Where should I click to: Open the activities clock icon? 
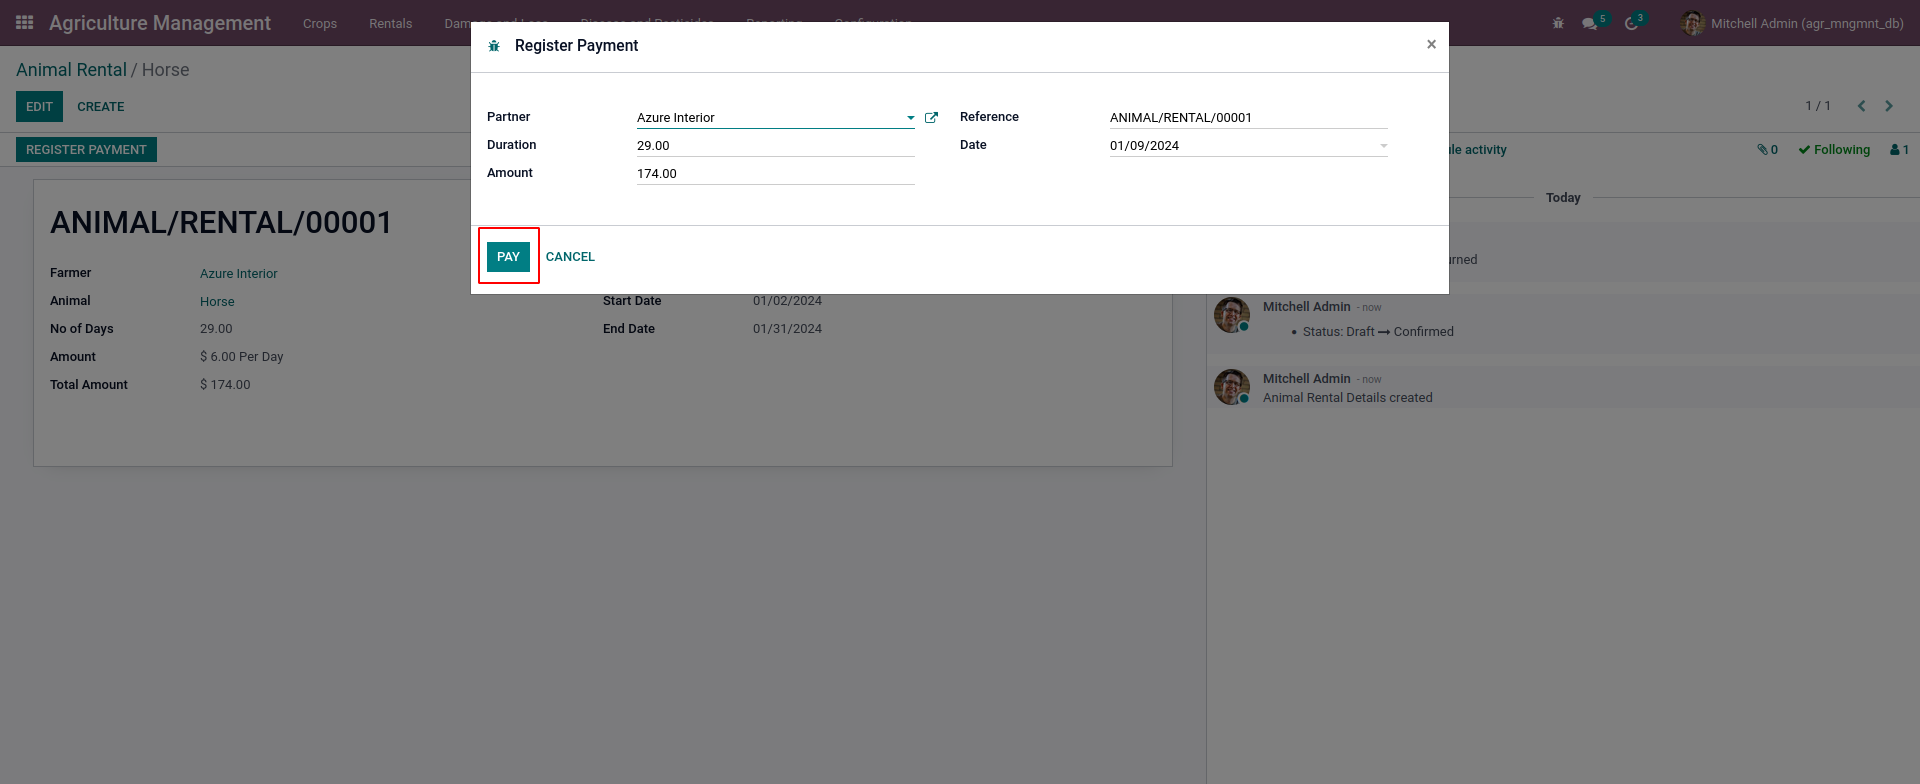1632,23
